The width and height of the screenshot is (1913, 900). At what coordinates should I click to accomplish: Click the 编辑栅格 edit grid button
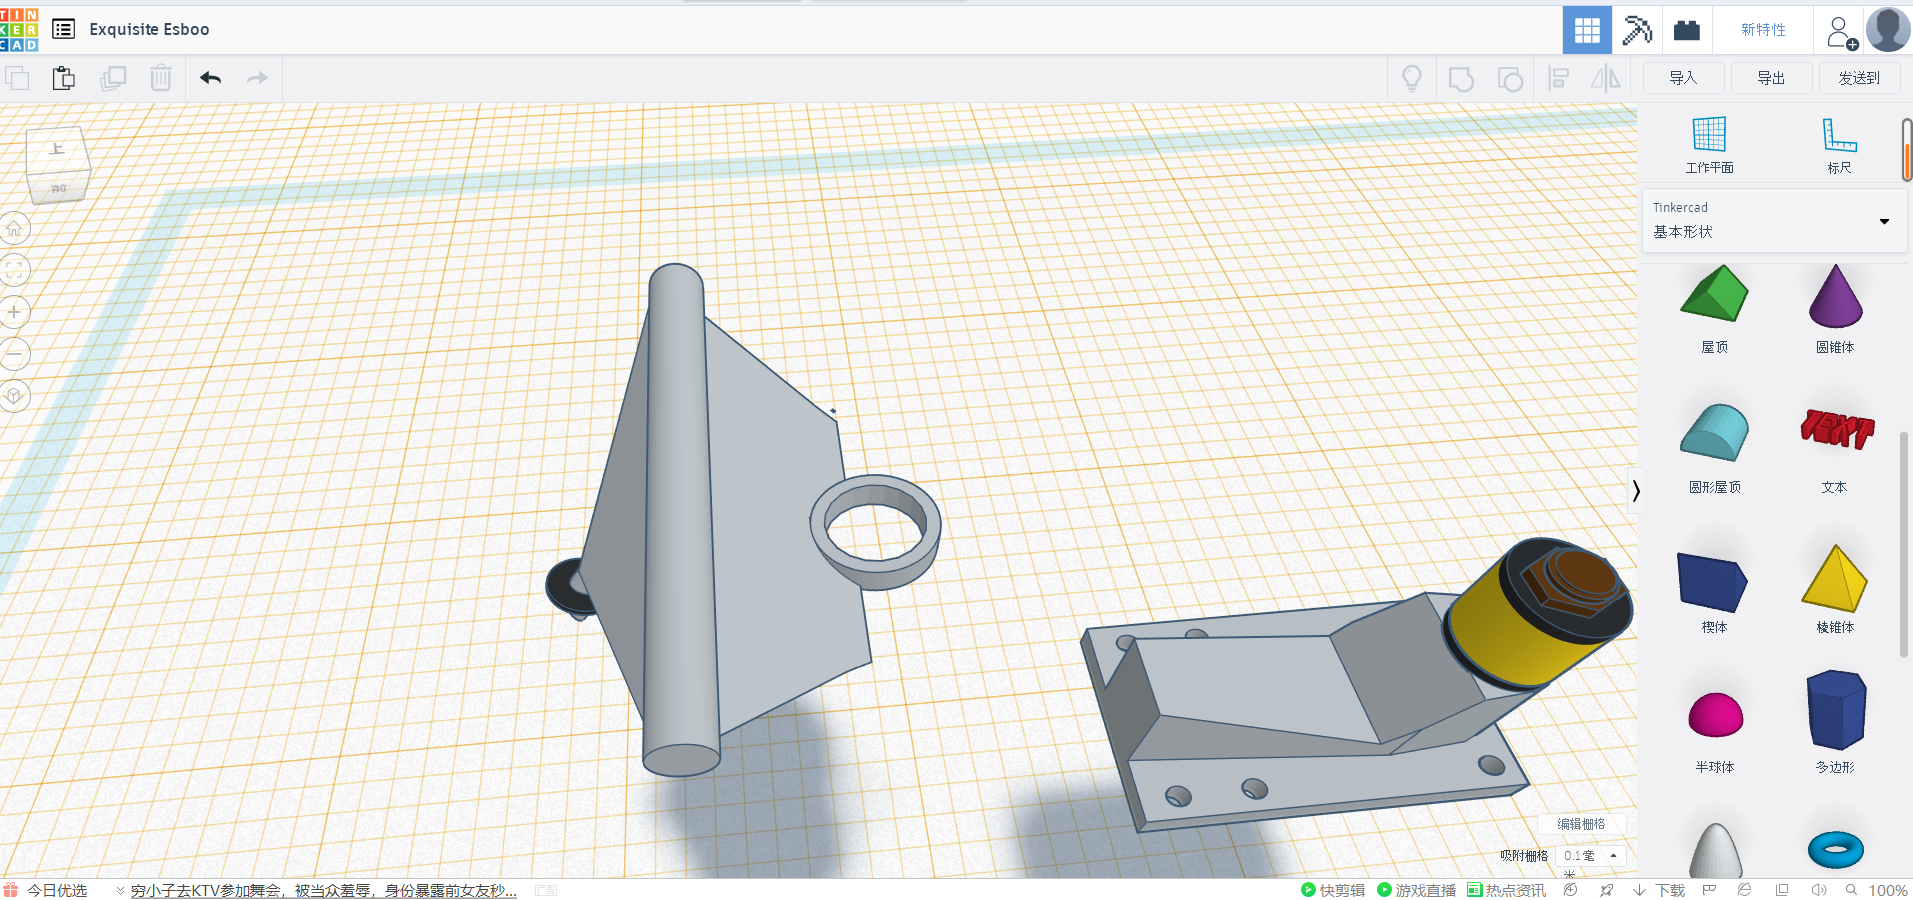point(1581,824)
